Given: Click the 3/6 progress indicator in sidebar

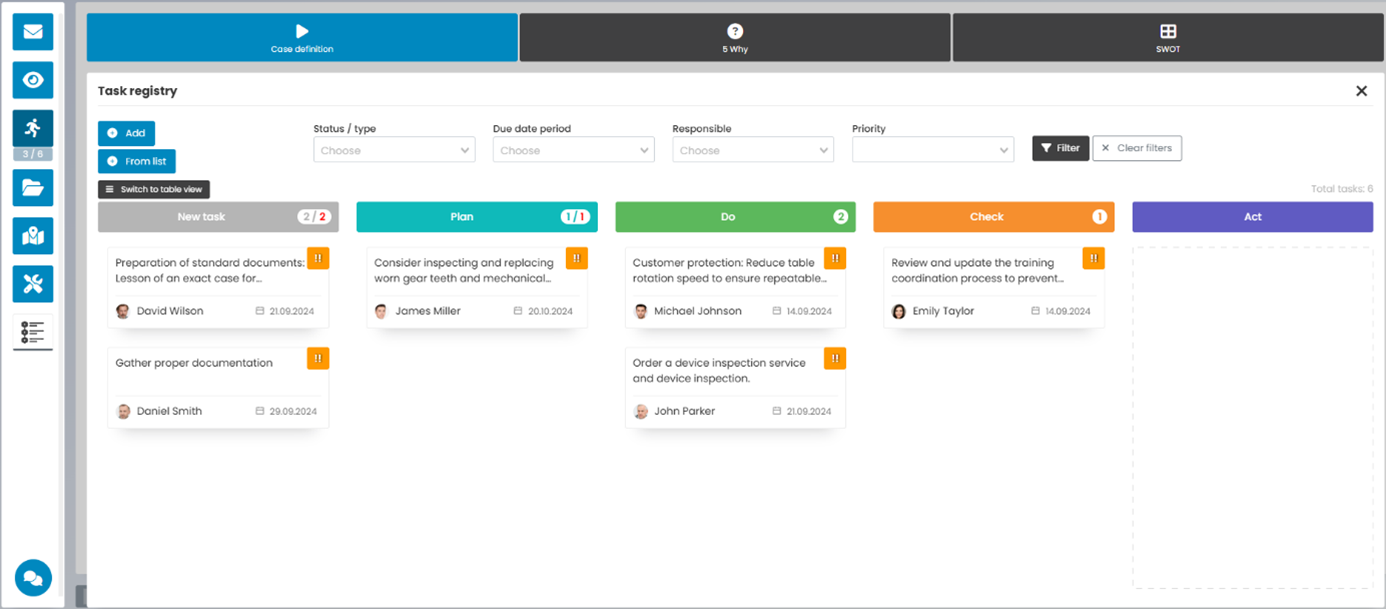Looking at the screenshot, I should (x=33, y=153).
